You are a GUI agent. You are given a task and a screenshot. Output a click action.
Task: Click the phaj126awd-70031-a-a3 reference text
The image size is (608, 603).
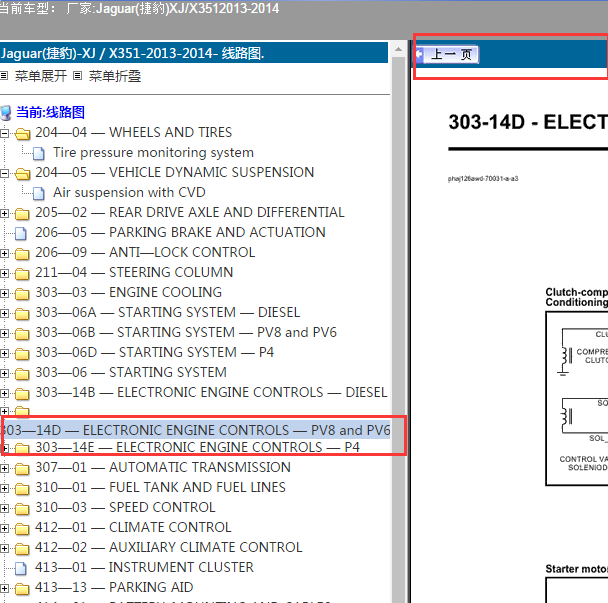click(483, 179)
